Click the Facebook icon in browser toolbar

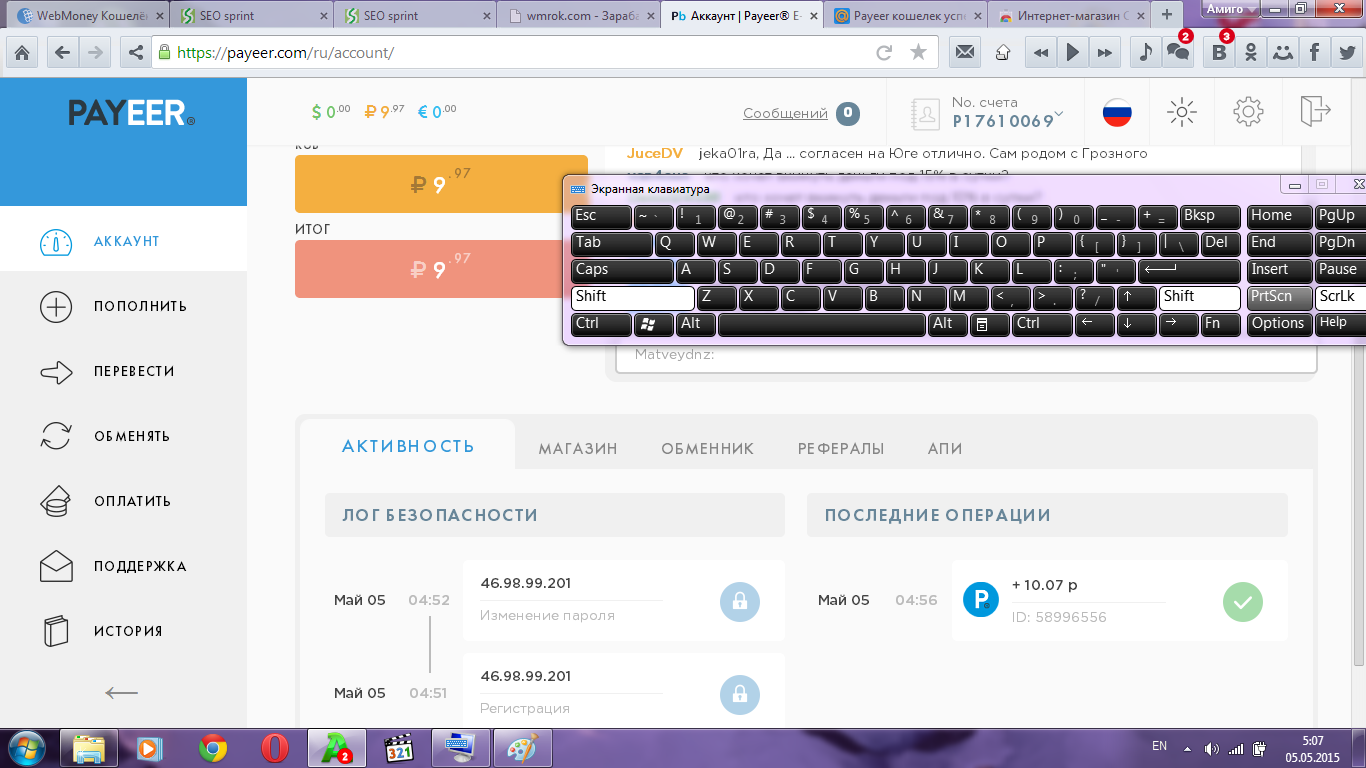coord(1314,52)
